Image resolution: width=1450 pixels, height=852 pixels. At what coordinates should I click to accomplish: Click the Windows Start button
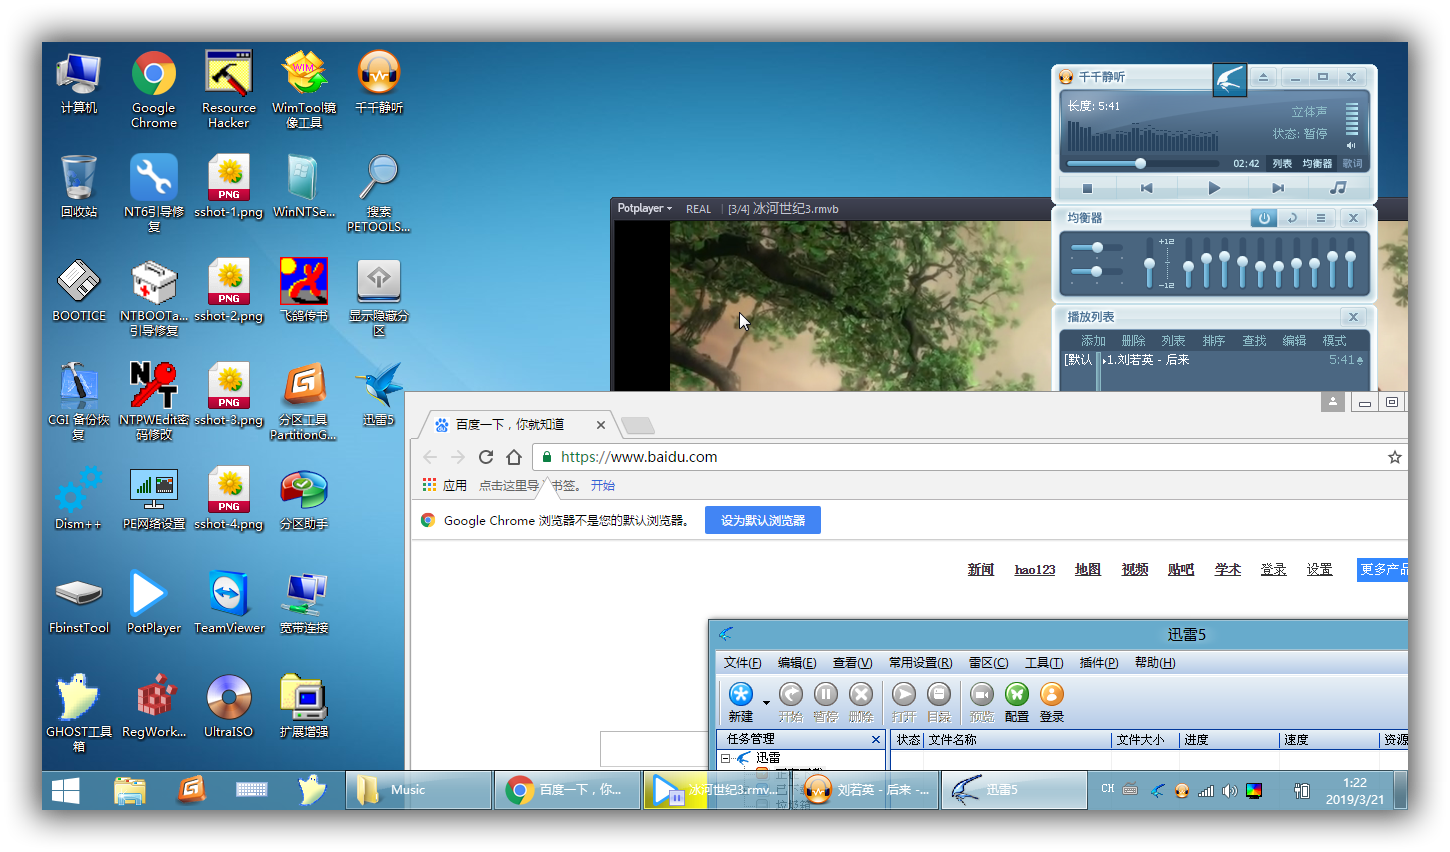pyautogui.click(x=66, y=790)
